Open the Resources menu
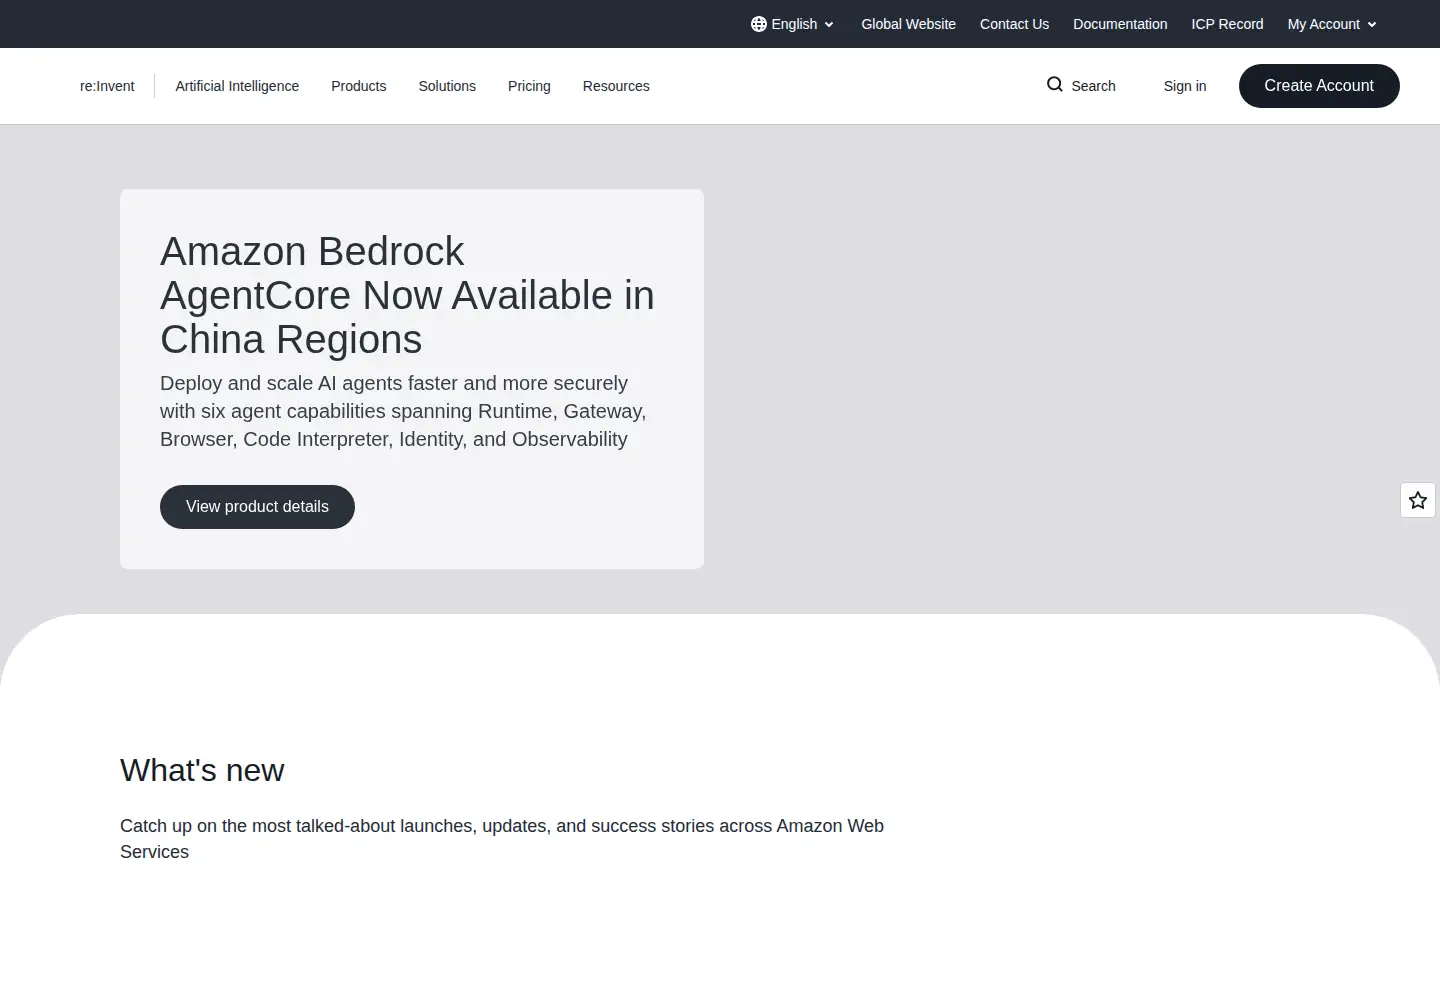Viewport: 1440px width, 1000px height. pyautogui.click(x=616, y=86)
